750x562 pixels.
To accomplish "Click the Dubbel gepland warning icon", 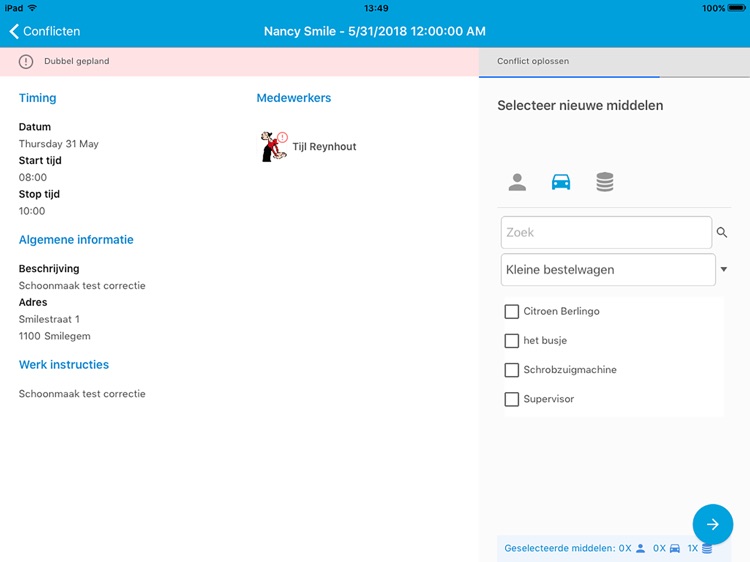I will click(26, 61).
